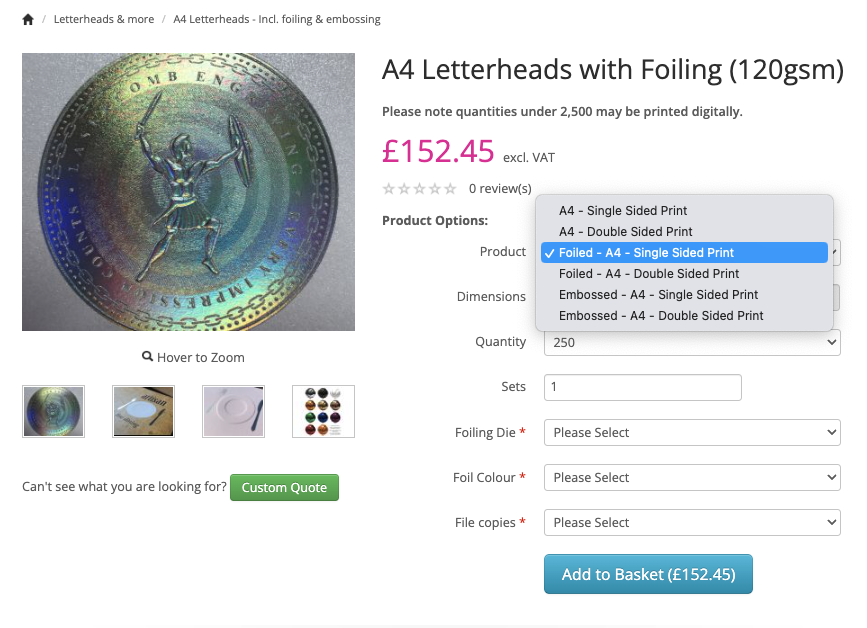
Task: Choose Foiled - A4 - Double Sided Print
Action: click(x=649, y=274)
